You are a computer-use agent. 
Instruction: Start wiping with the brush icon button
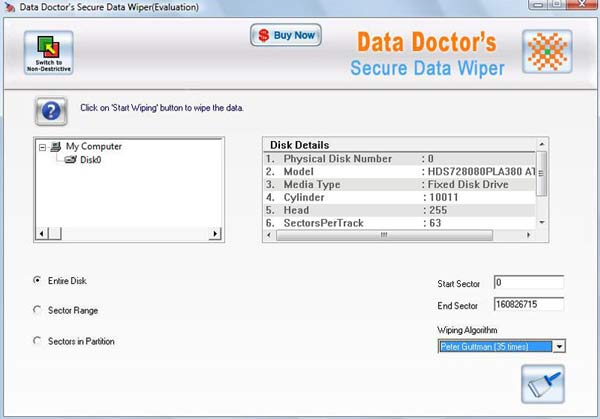click(543, 384)
